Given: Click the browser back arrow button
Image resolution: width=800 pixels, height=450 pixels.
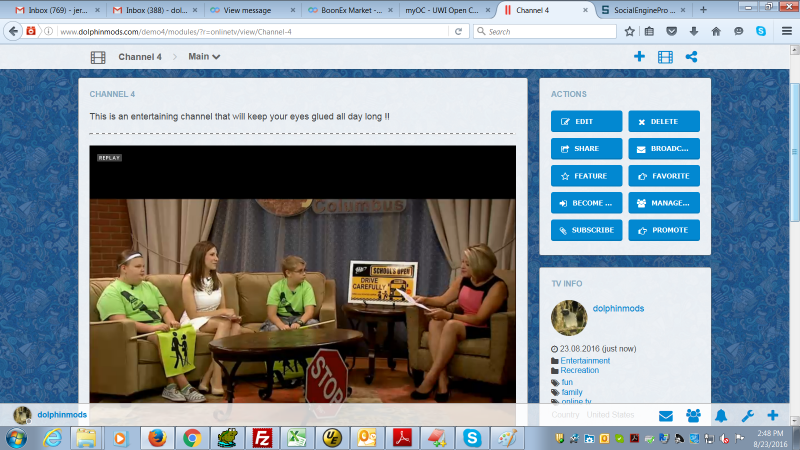Looking at the screenshot, I should click(13, 32).
